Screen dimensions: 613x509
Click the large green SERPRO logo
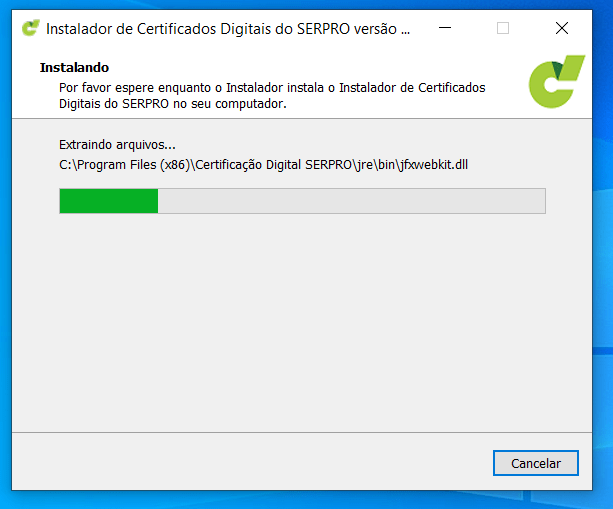pyautogui.click(x=557, y=83)
